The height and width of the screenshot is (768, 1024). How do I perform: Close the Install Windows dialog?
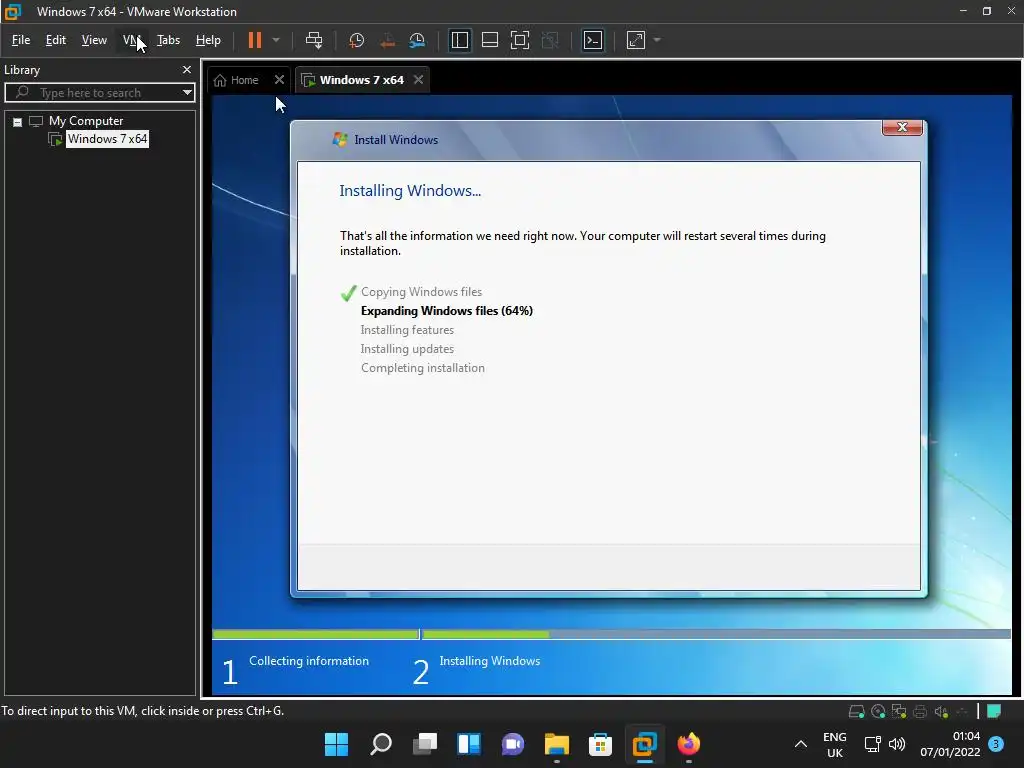pos(902,127)
